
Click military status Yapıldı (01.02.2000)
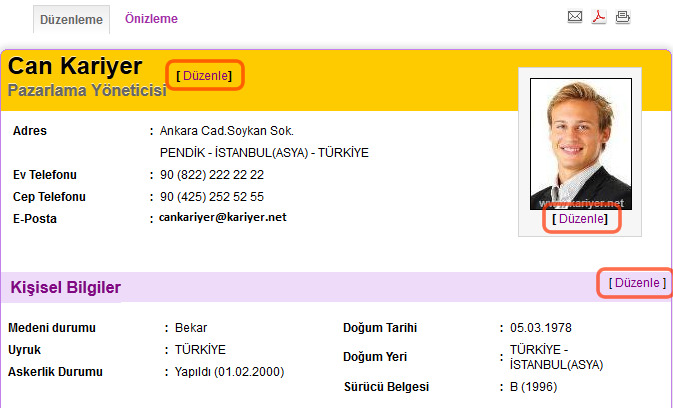pyautogui.click(x=229, y=372)
